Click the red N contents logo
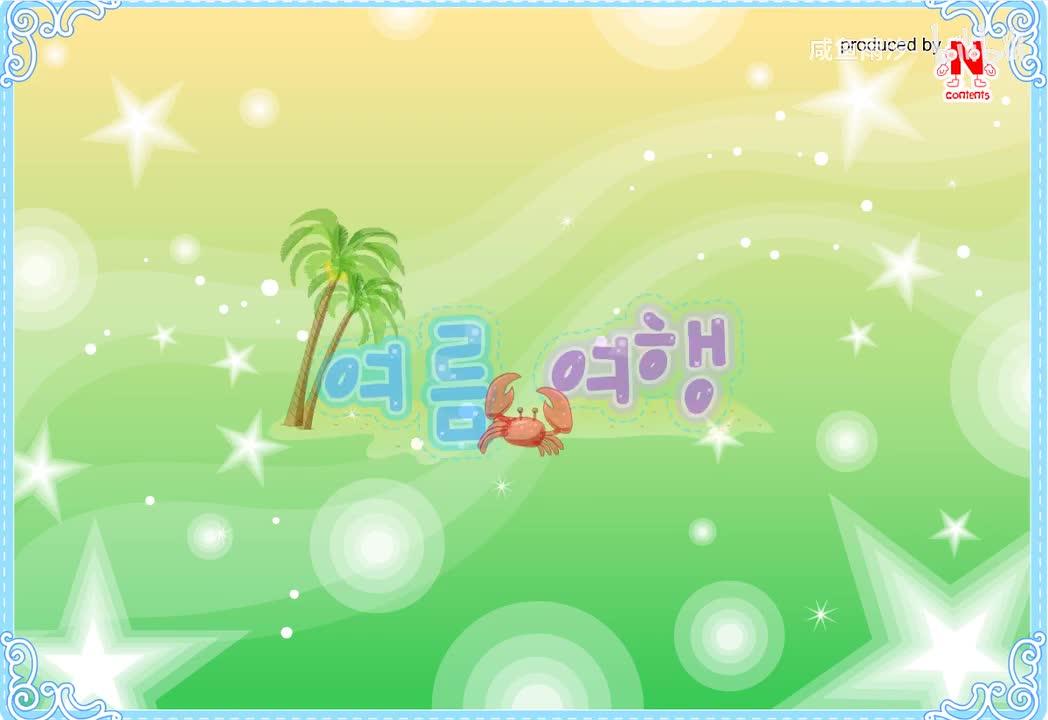The width and height of the screenshot is (1048, 720). point(967,71)
